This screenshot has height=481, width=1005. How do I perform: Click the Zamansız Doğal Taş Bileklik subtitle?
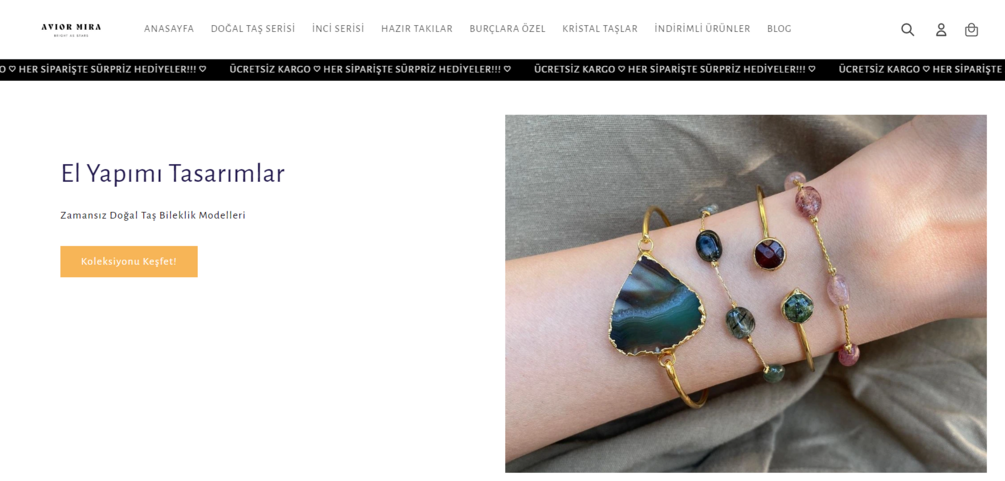153,215
